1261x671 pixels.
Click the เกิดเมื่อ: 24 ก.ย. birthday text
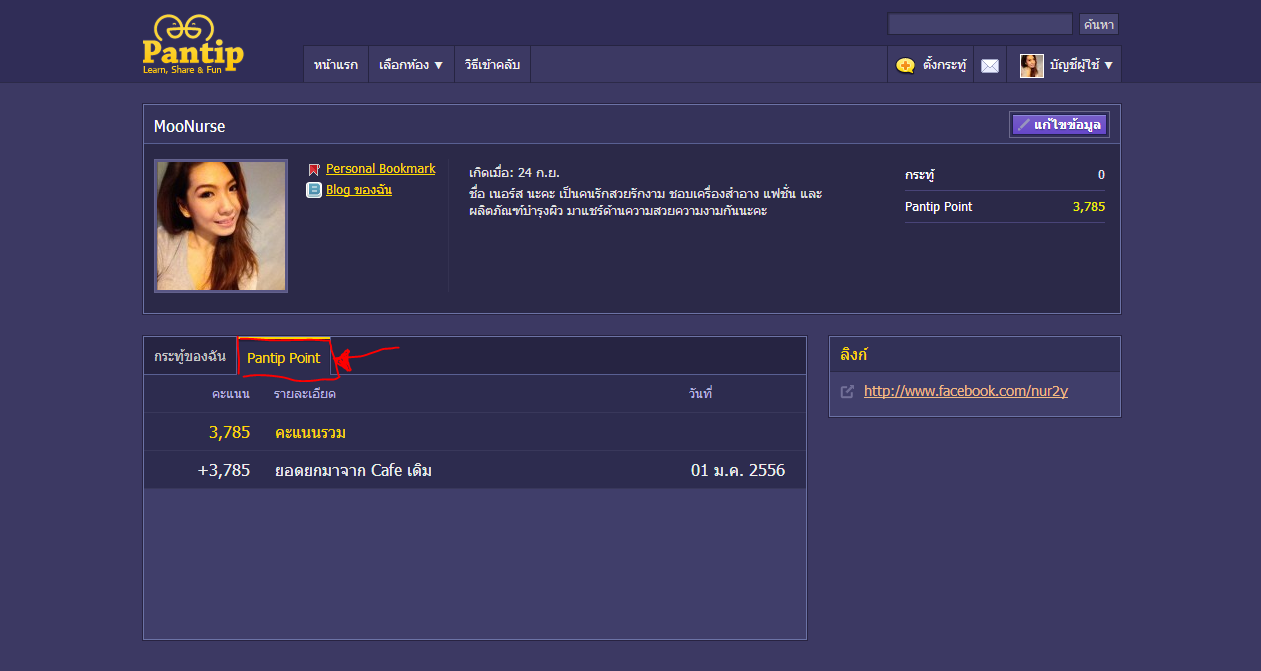click(515, 172)
